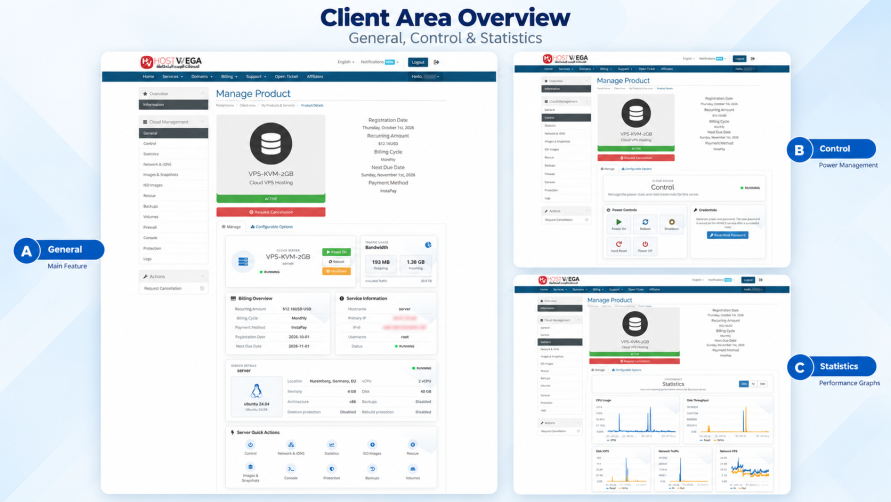Click Power Off tile in Control panel
The height and width of the screenshot is (502, 891).
(645, 246)
